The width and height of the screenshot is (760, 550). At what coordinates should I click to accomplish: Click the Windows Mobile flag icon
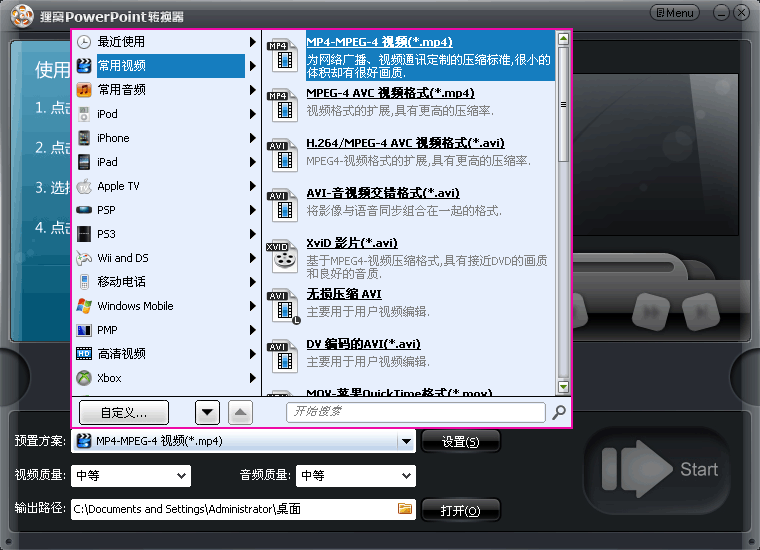pos(84,306)
